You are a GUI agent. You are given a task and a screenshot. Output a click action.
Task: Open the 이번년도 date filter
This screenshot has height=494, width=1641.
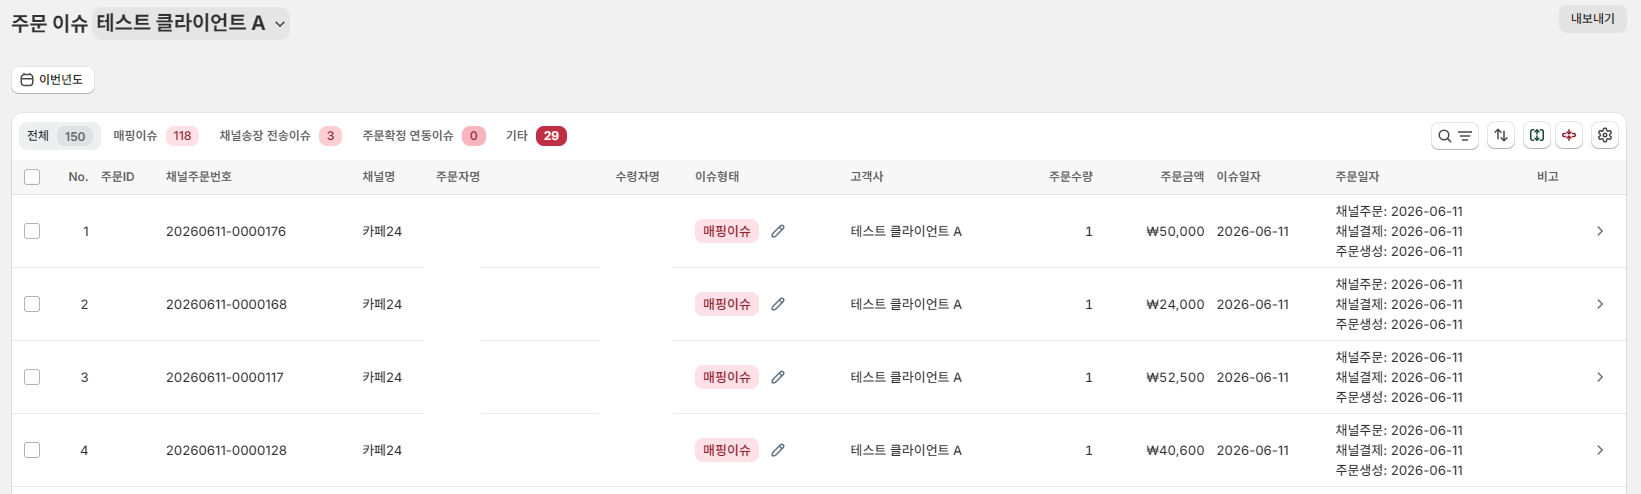(53, 80)
